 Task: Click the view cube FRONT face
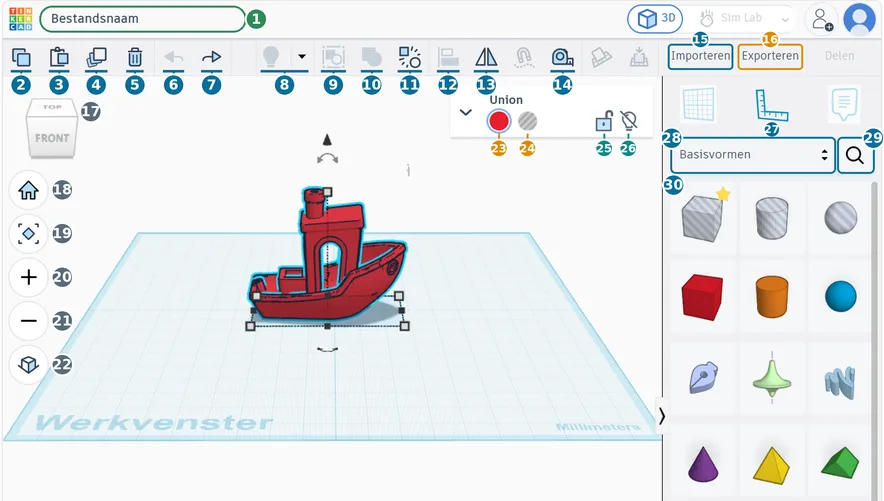[52, 138]
